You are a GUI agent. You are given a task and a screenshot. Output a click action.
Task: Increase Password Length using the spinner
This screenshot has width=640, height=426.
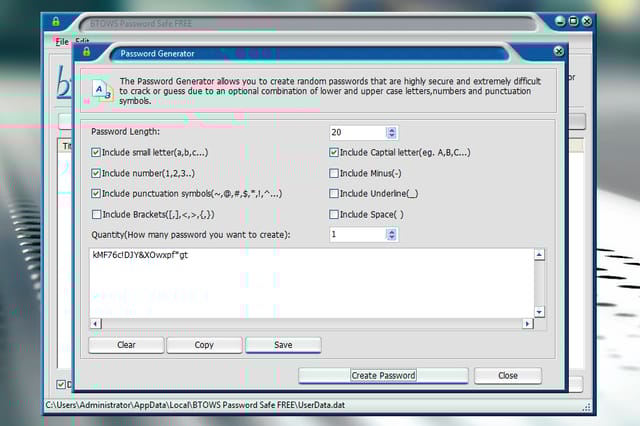391,130
